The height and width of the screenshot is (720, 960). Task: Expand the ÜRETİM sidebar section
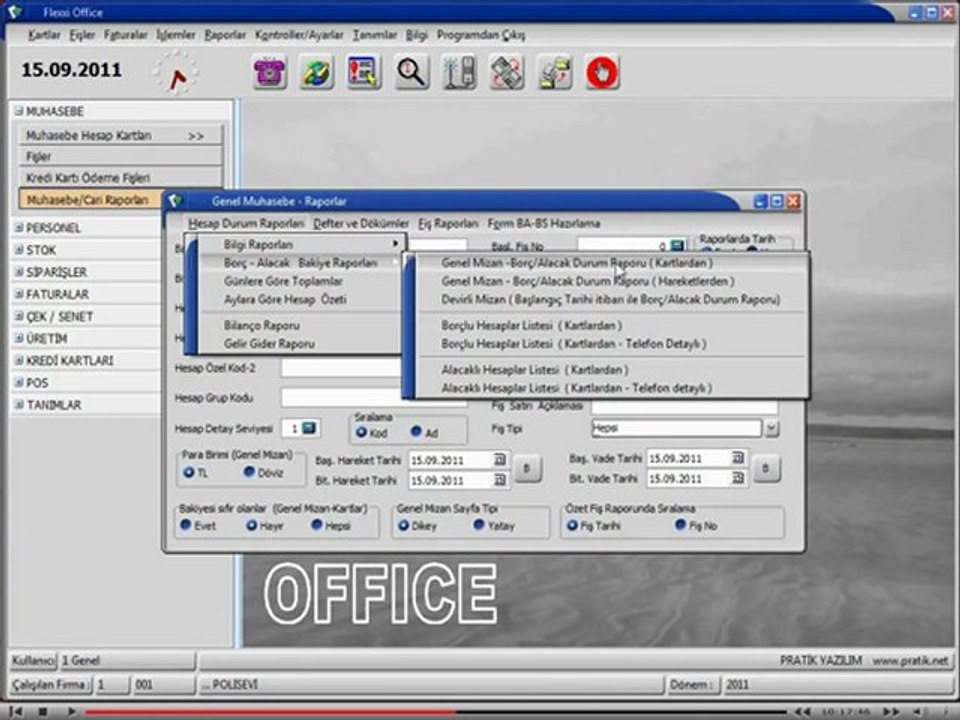[x=19, y=338]
